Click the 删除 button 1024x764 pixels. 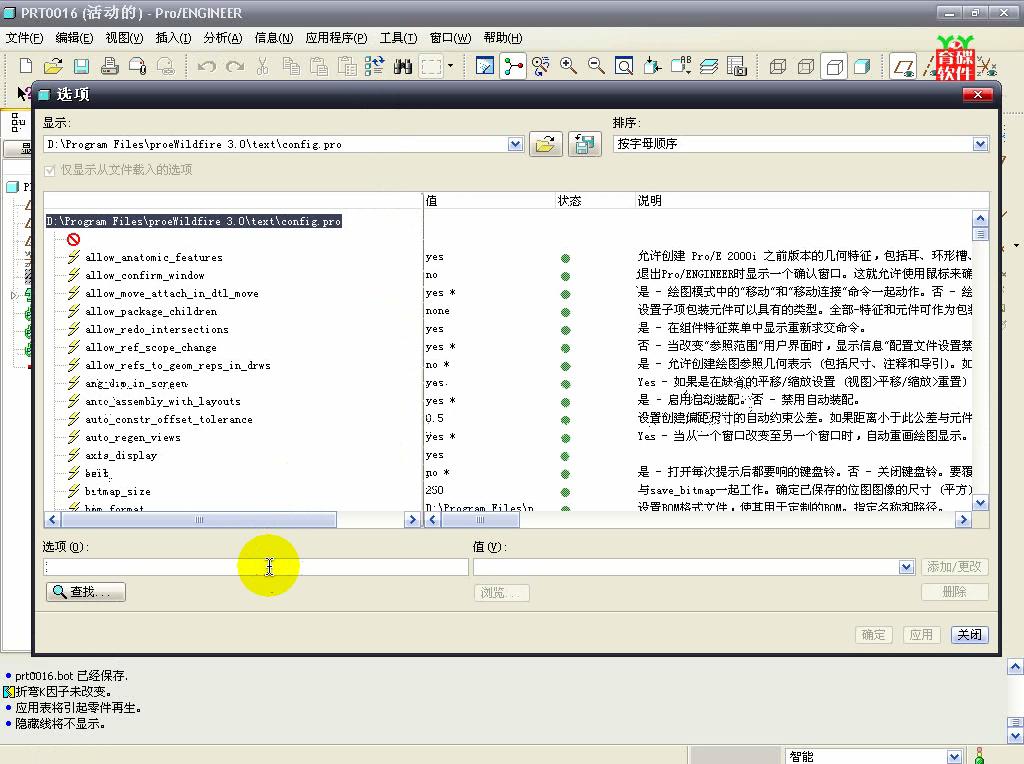pos(954,592)
